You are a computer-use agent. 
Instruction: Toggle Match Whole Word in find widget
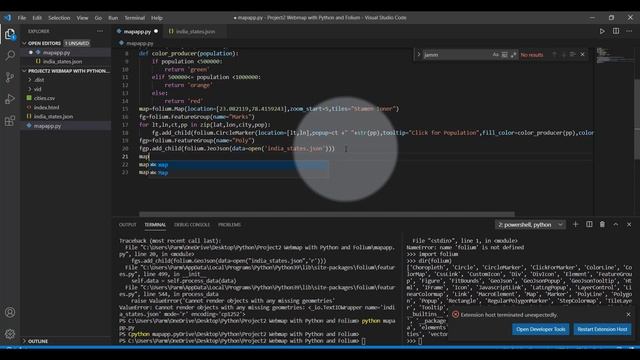coord(504,55)
